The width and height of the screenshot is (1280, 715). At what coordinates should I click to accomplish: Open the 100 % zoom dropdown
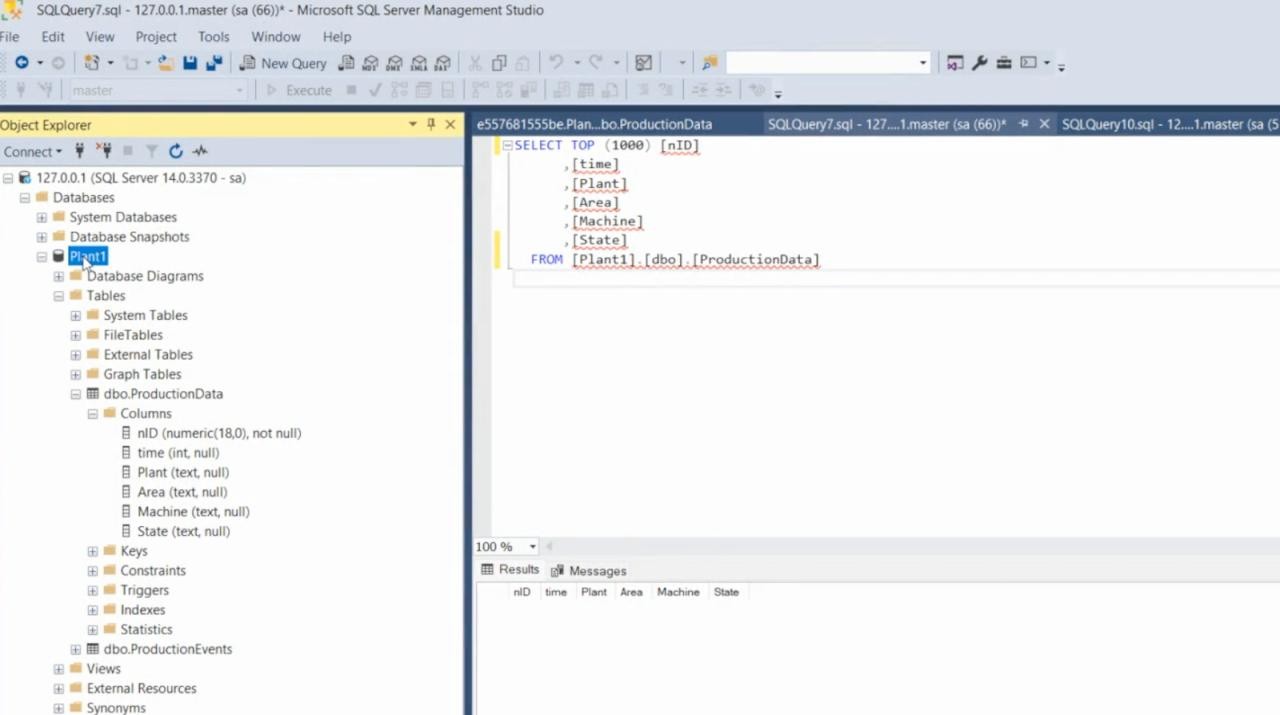532,547
